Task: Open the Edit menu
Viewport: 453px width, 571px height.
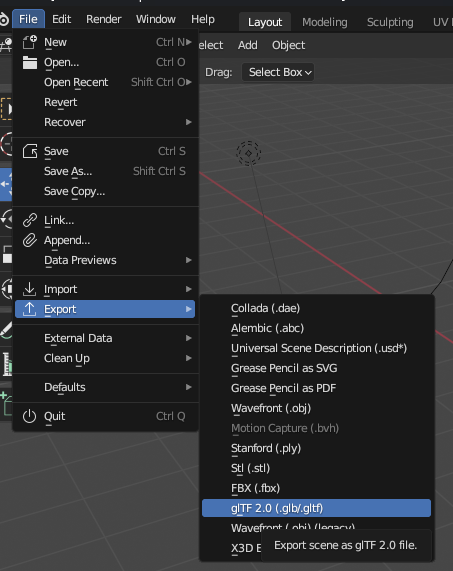Action: coord(62,19)
